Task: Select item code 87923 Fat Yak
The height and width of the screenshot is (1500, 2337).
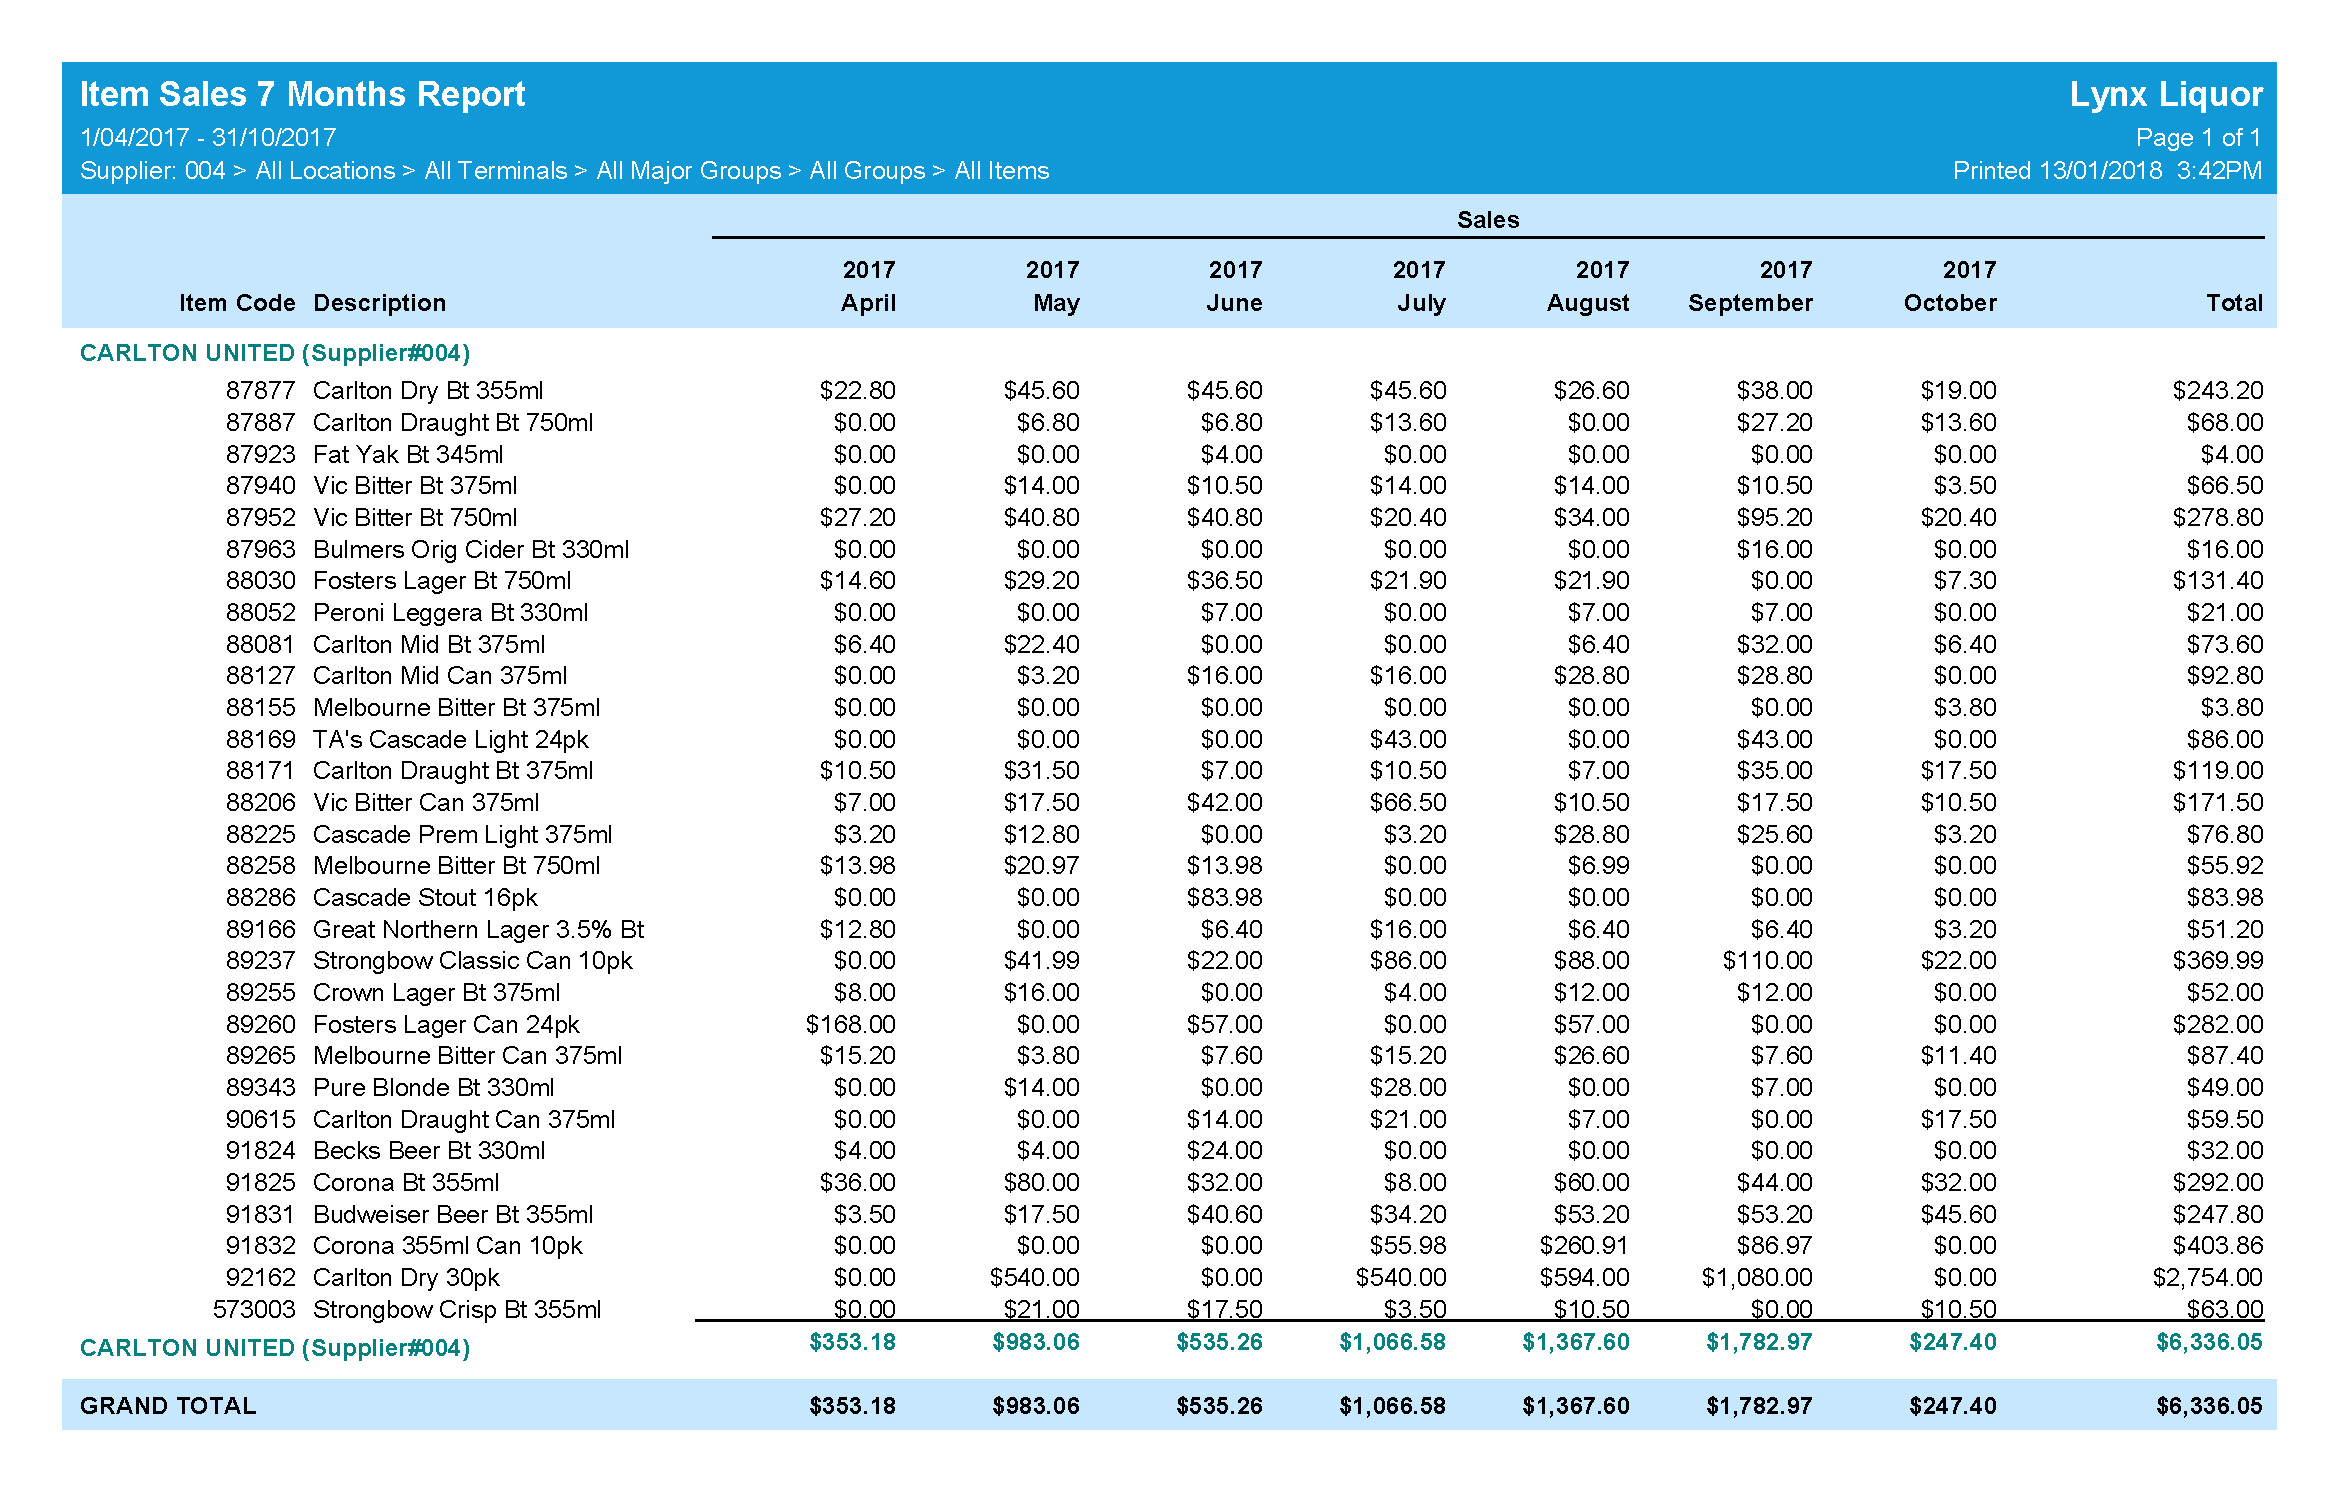Action: [261, 454]
